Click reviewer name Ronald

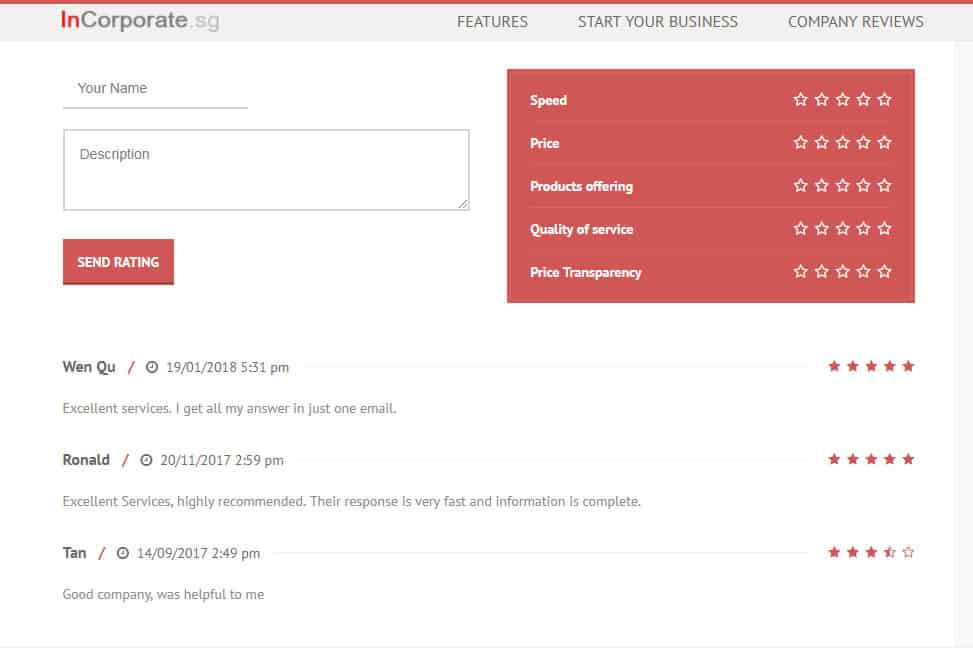[86, 460]
